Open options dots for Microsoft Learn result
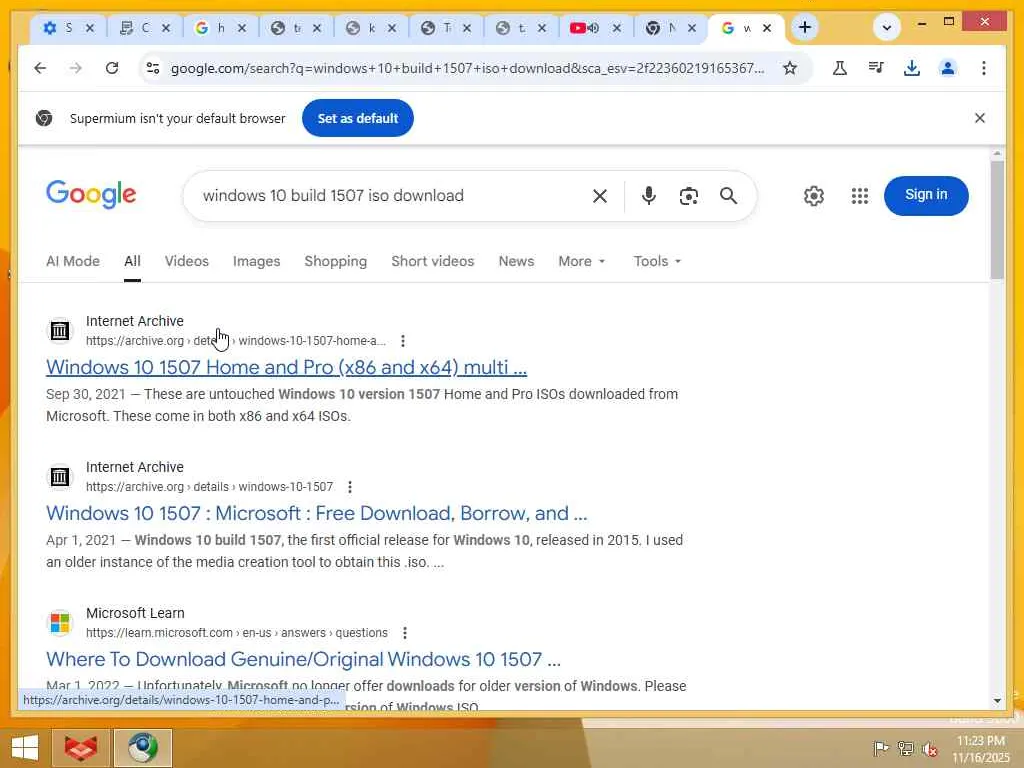Screen dimensions: 1024x768 pyautogui.click(x=405, y=633)
